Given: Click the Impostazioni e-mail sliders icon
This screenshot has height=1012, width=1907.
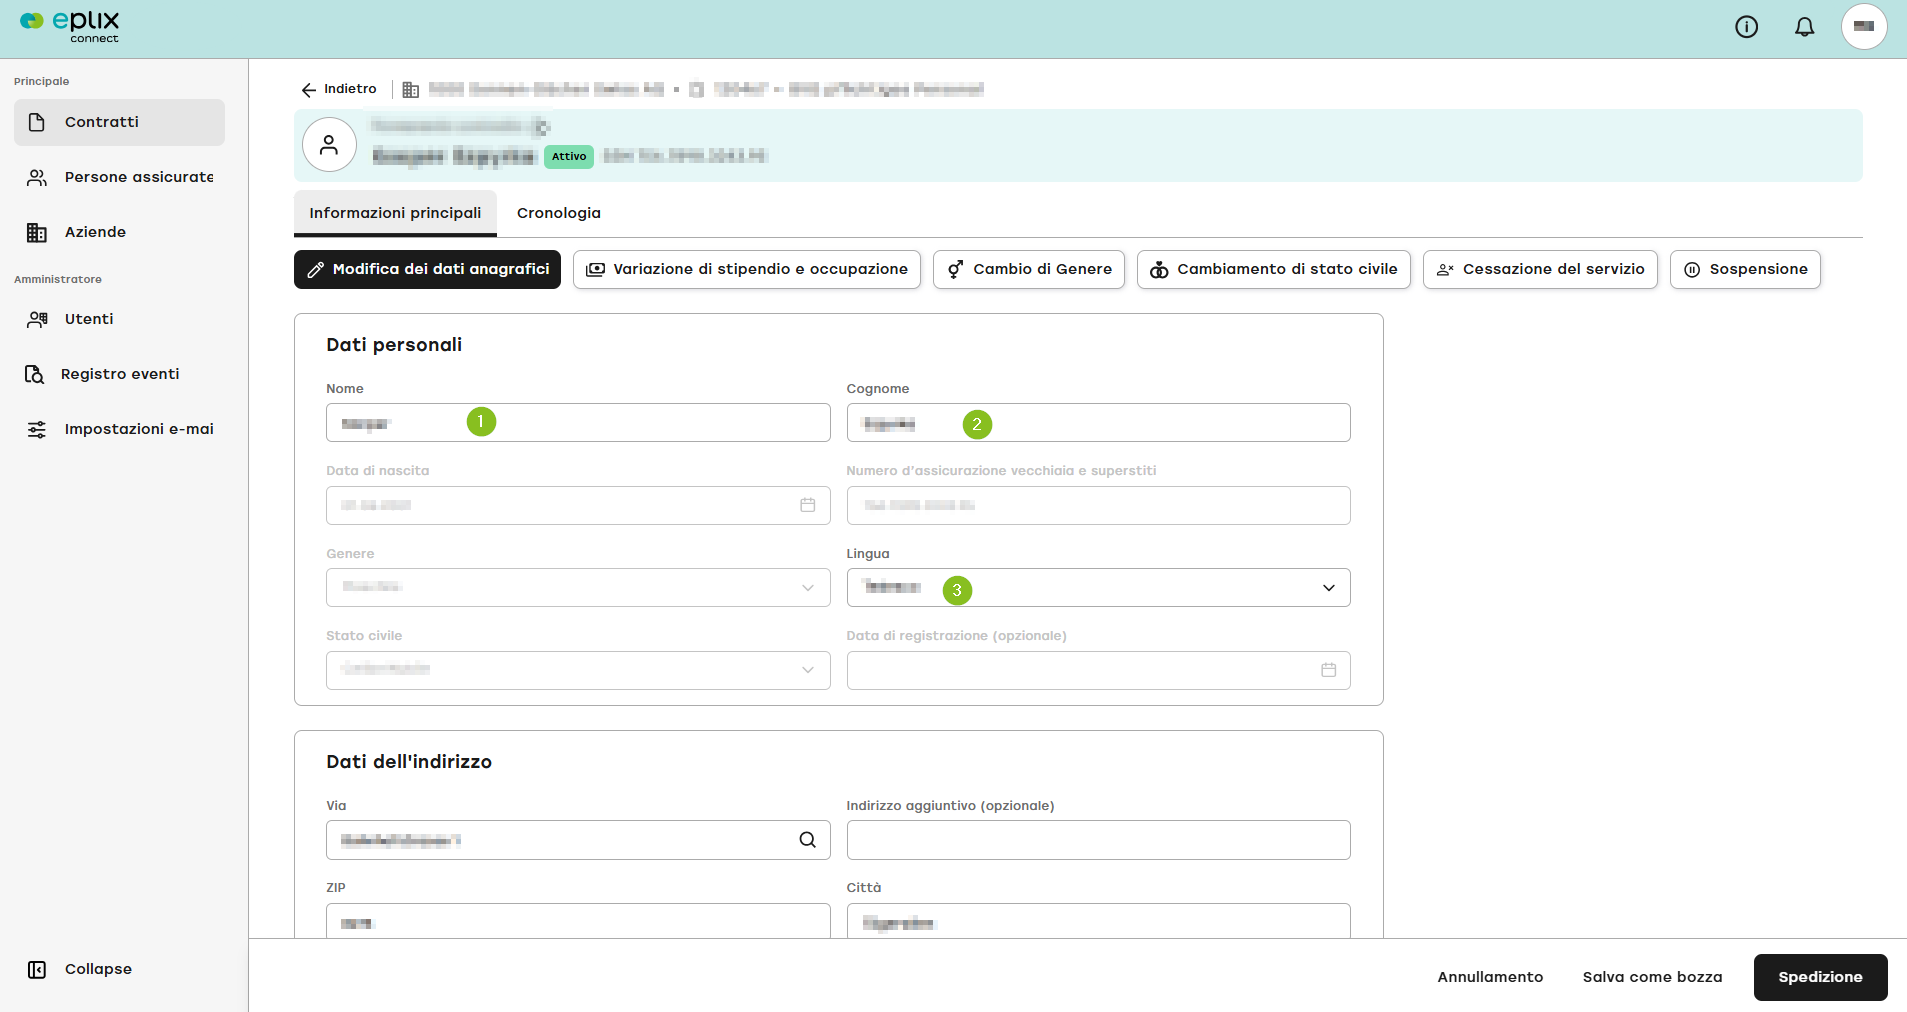Looking at the screenshot, I should pos(37,429).
